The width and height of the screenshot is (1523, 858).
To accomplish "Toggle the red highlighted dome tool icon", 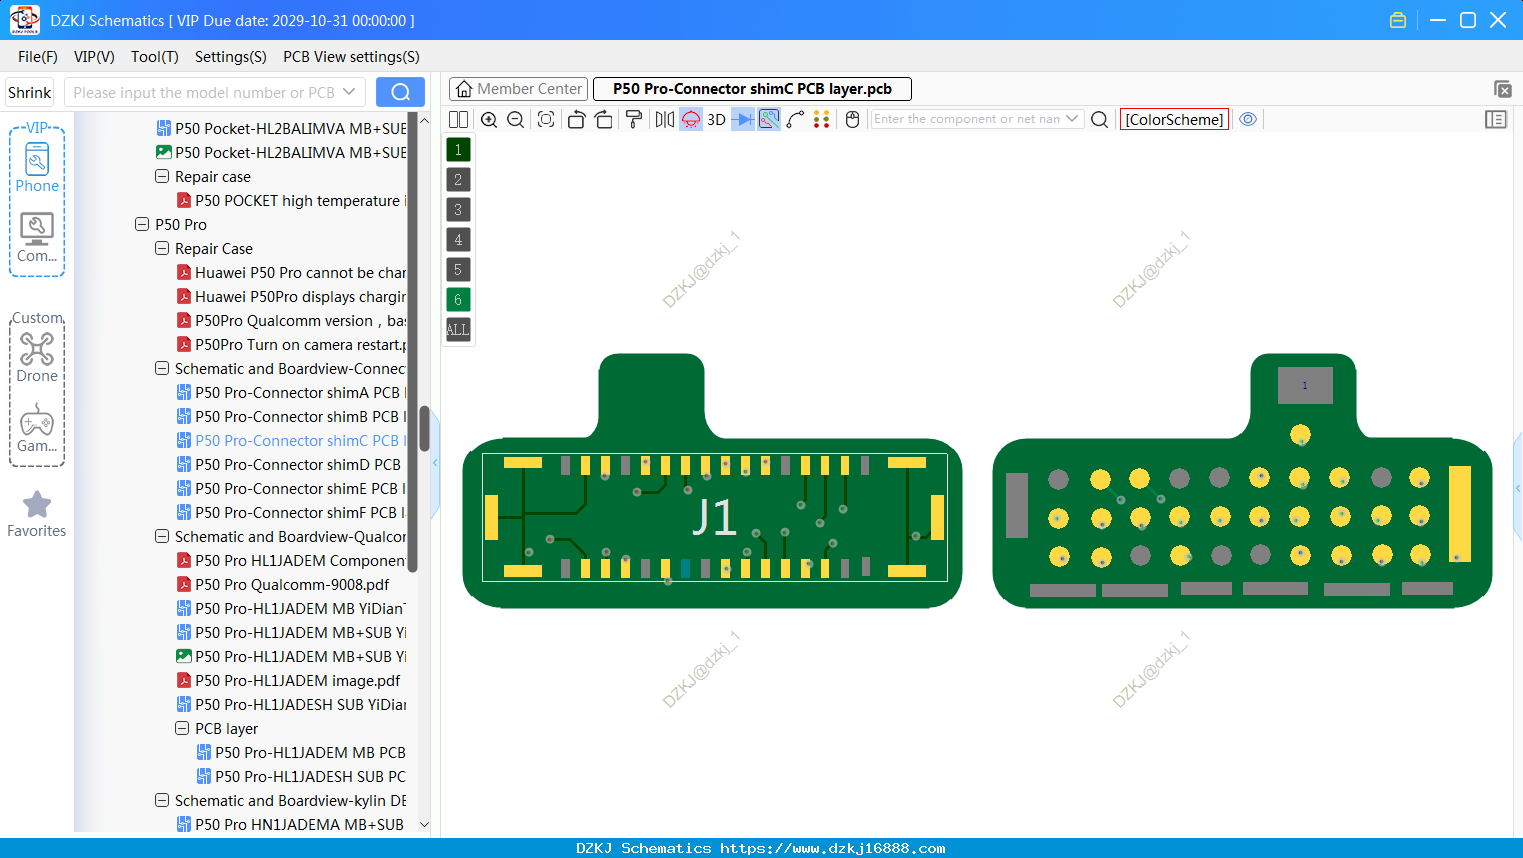I will click(691, 119).
